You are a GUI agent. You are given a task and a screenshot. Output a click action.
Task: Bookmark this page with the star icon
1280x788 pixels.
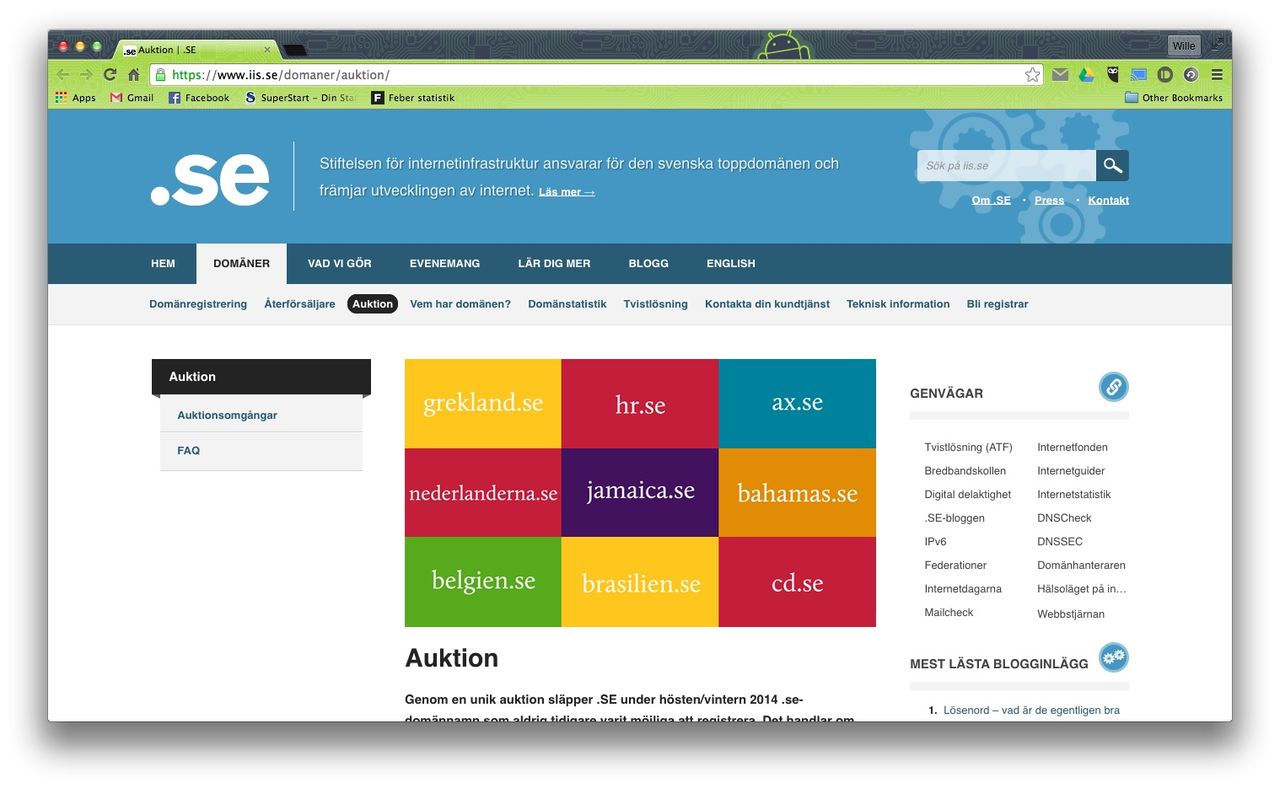click(x=1032, y=75)
